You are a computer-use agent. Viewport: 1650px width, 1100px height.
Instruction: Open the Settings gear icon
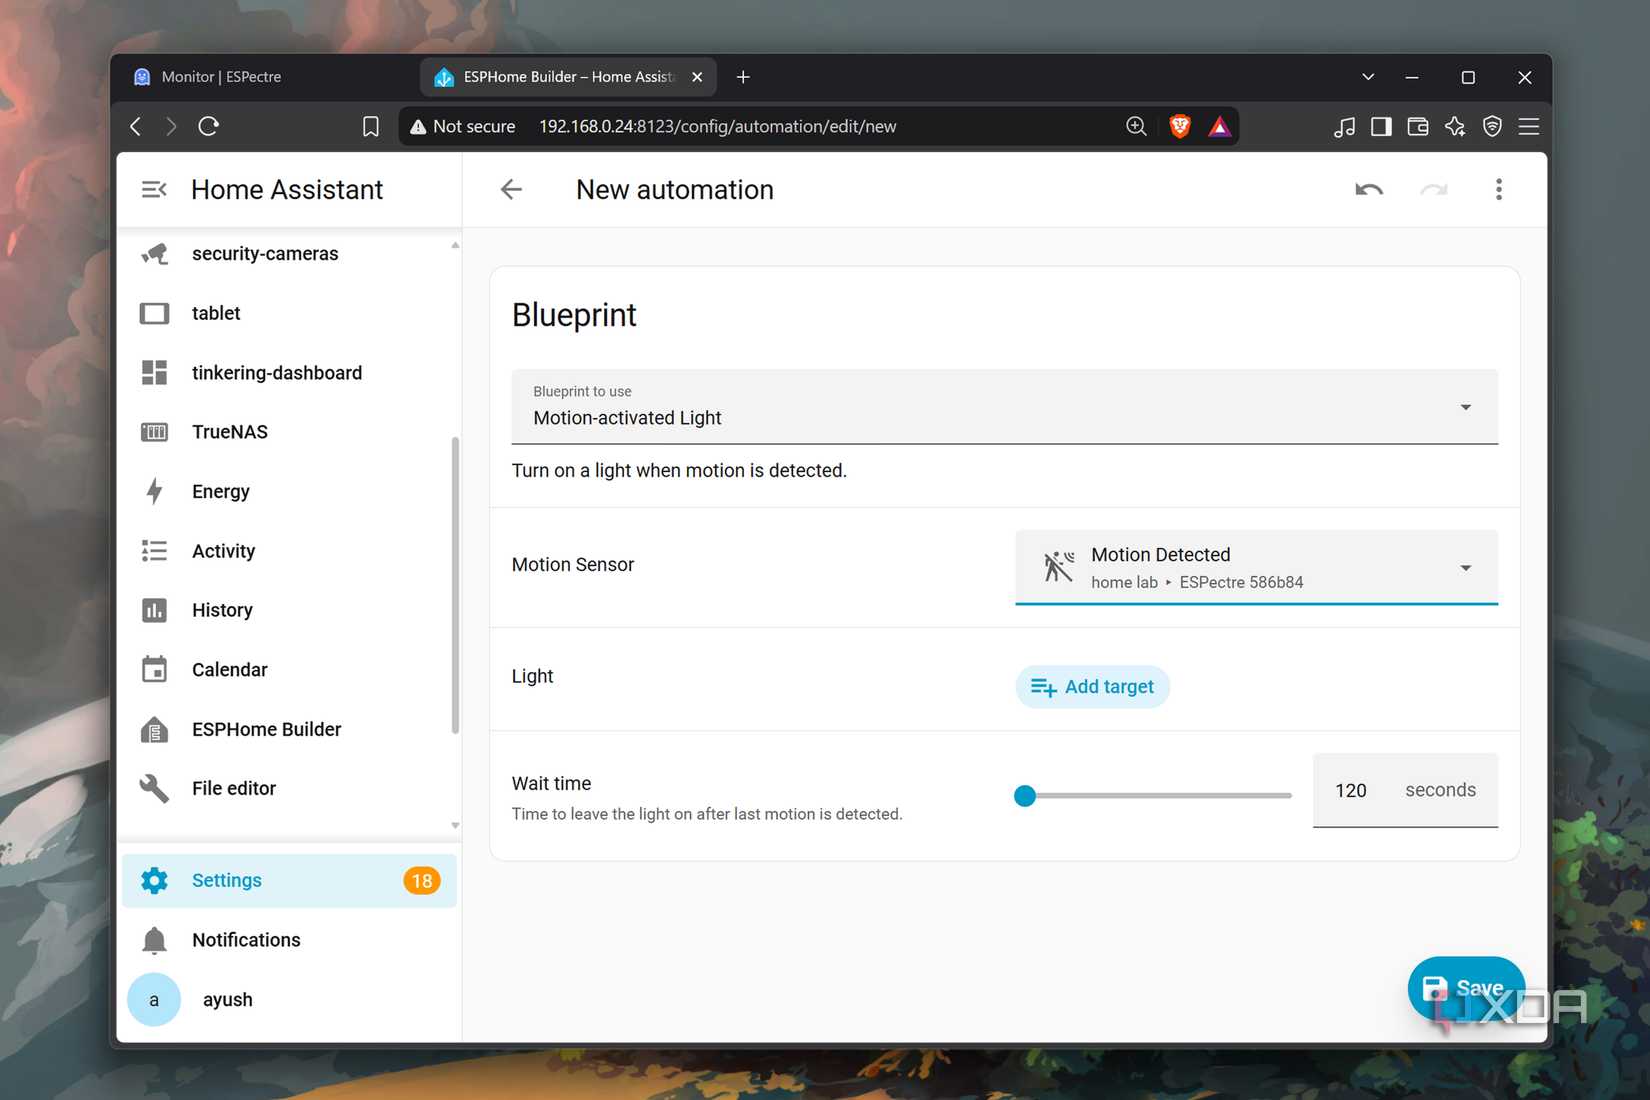click(154, 880)
